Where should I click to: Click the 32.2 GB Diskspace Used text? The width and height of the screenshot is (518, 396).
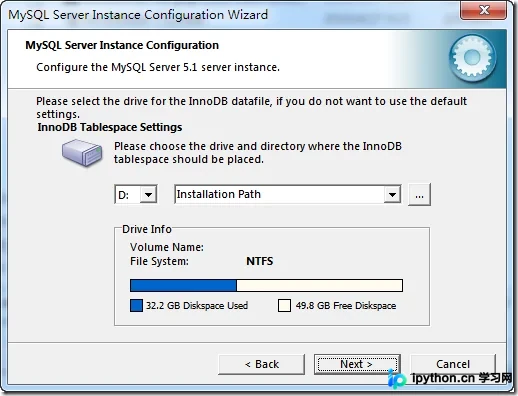(197, 306)
